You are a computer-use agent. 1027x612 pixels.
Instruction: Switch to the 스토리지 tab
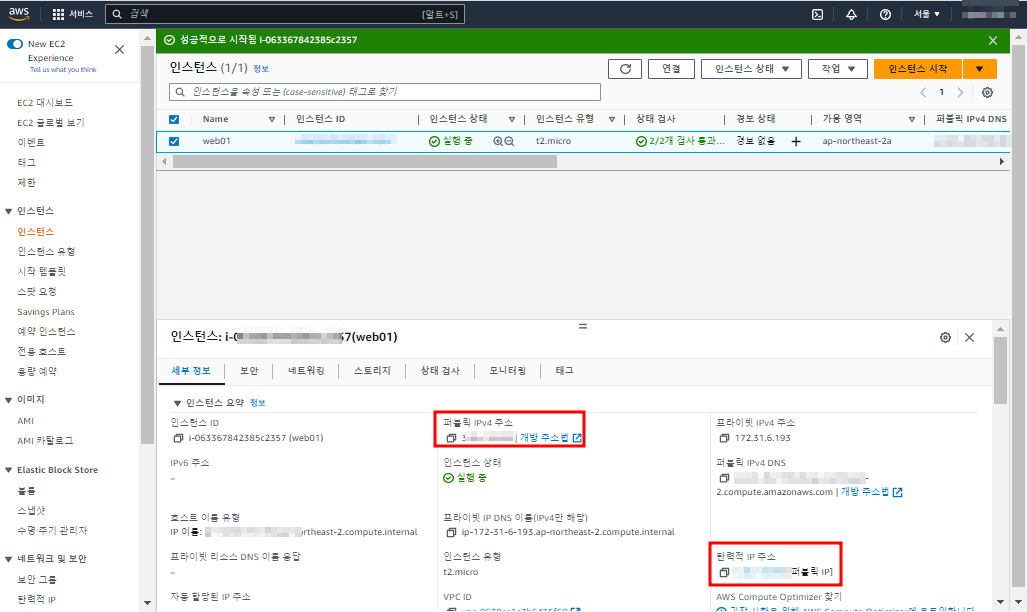pyautogui.click(x=372, y=371)
